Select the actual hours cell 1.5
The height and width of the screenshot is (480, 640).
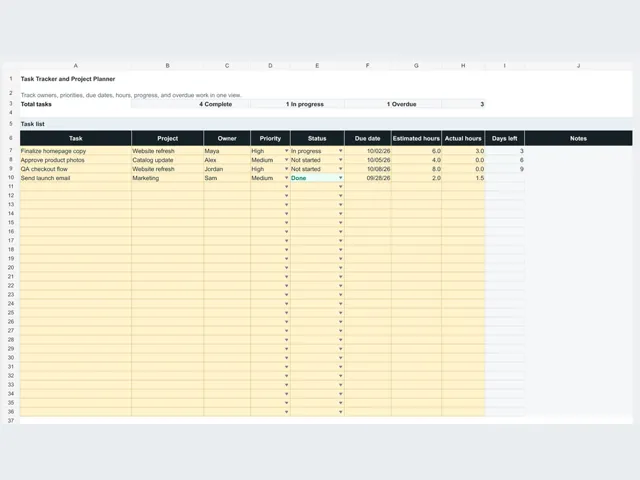(x=463, y=178)
